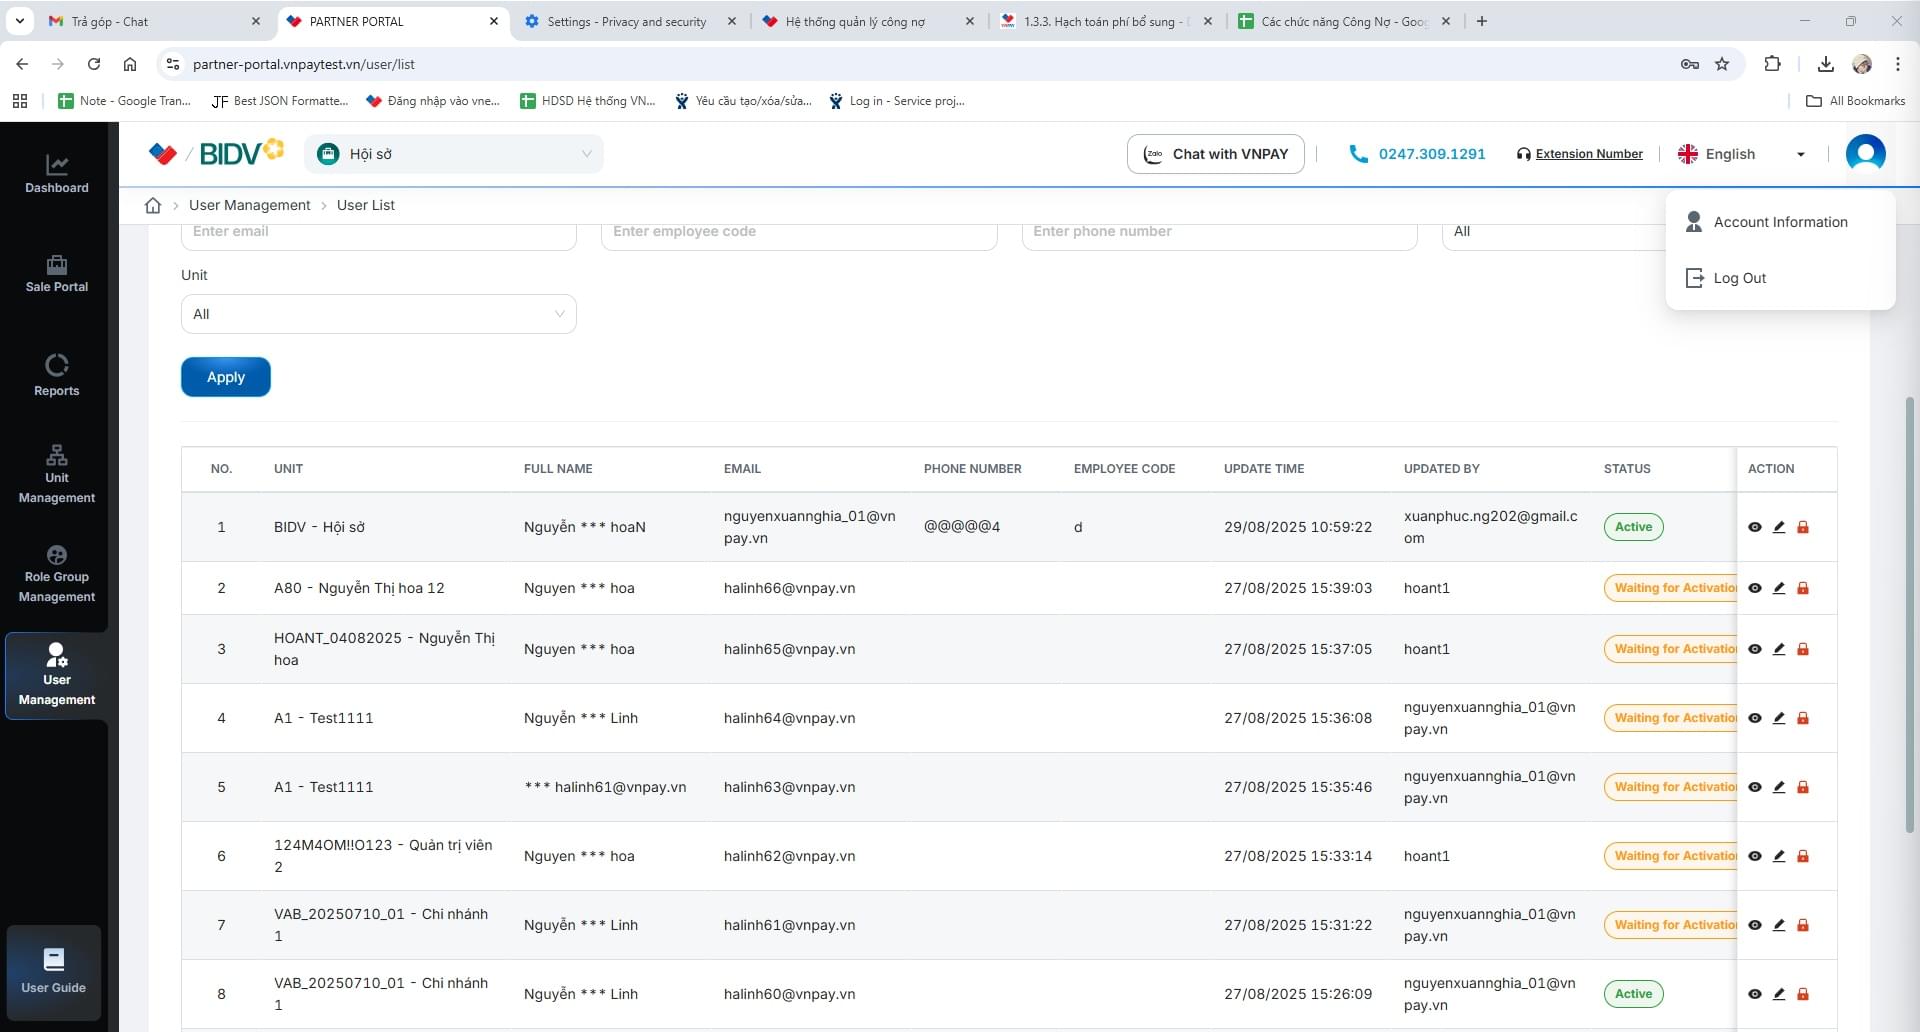The height and width of the screenshot is (1032, 1920).
Task: Toggle the lock icon for halinh65@vnpay.vn
Action: (x=1803, y=649)
